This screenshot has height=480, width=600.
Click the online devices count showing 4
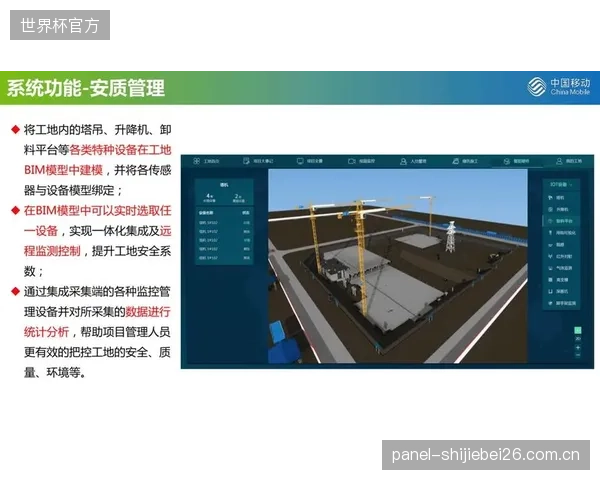coord(209,198)
